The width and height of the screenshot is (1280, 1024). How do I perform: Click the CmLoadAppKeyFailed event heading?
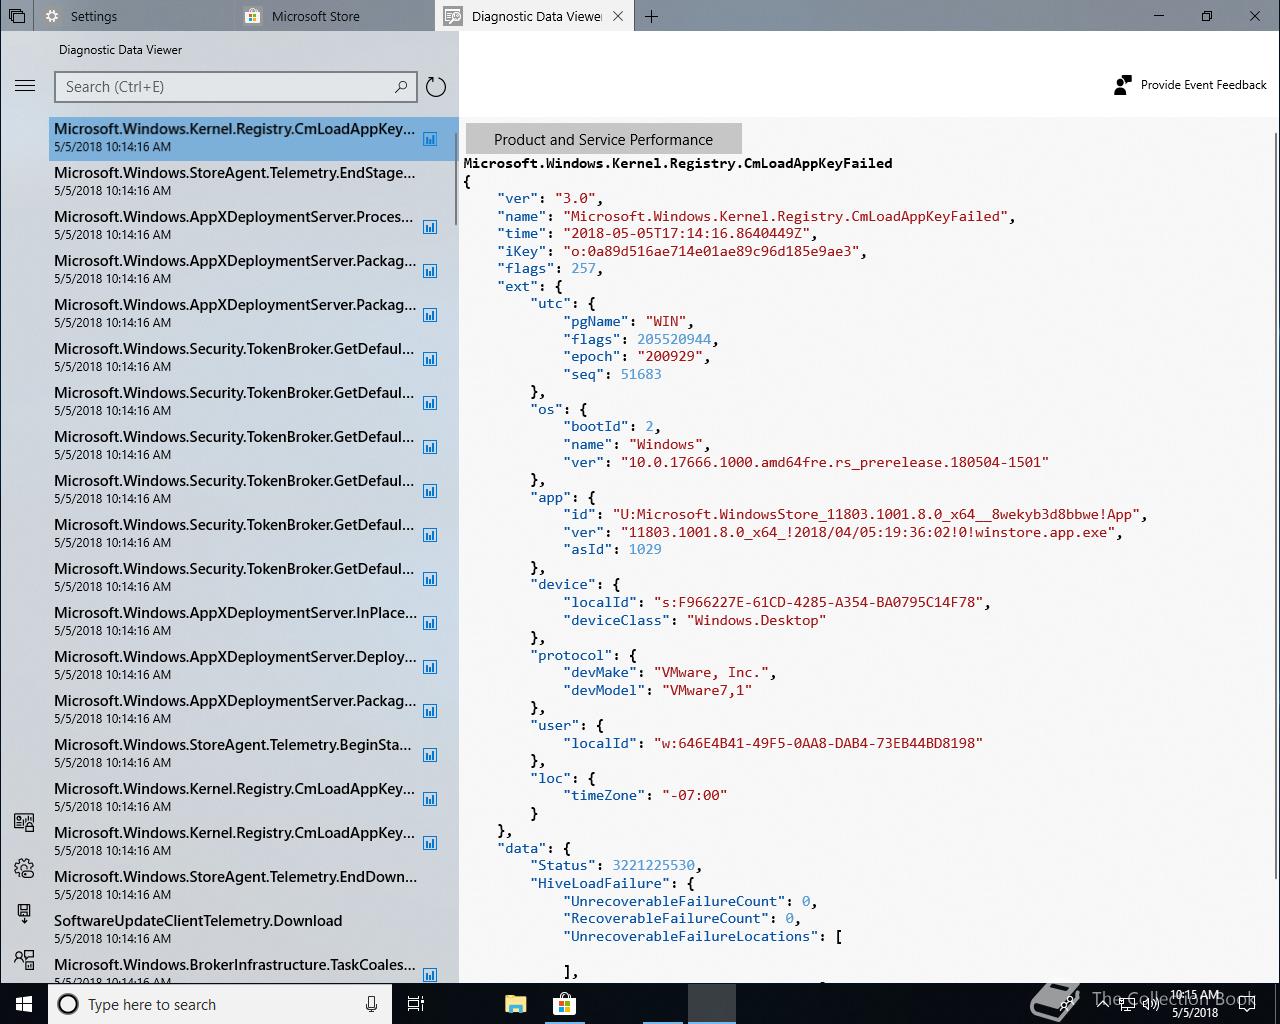coord(678,163)
